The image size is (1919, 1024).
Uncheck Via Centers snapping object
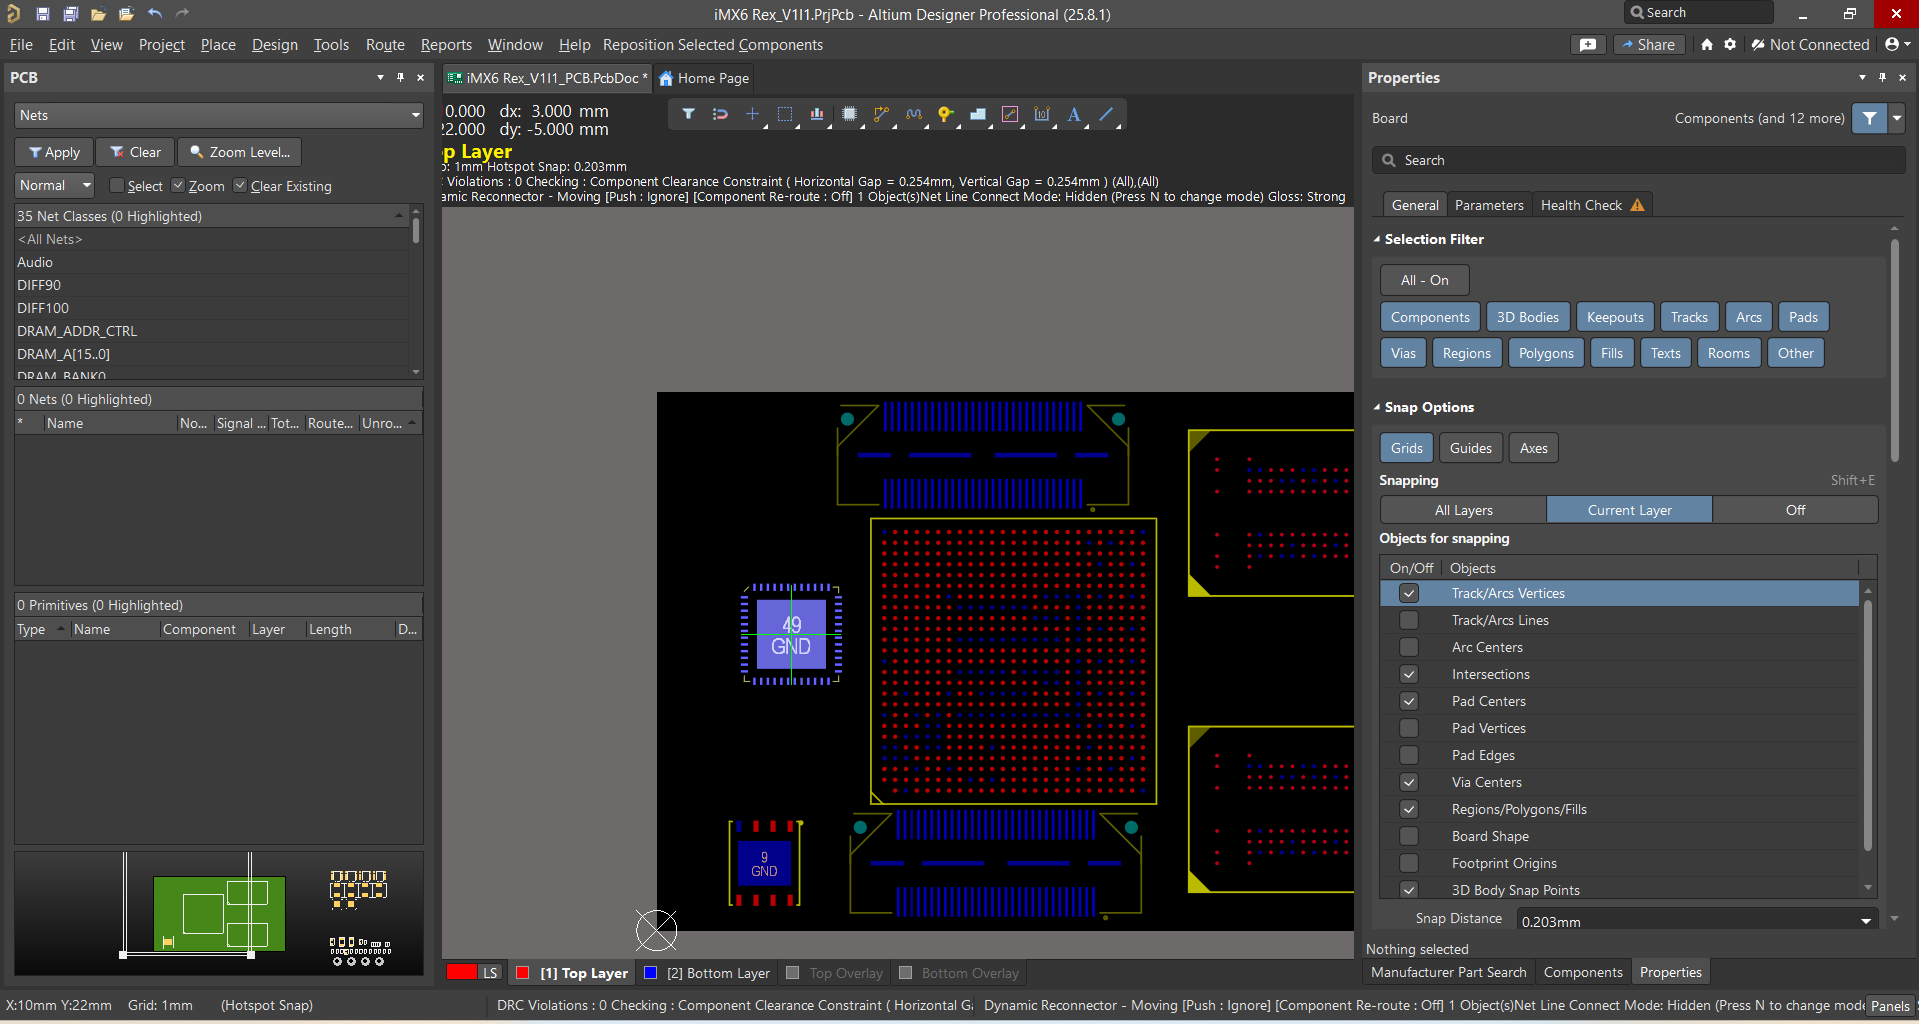pyautogui.click(x=1408, y=782)
